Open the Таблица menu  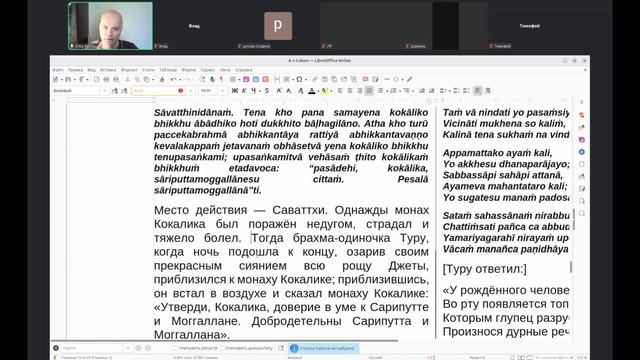tap(168, 70)
